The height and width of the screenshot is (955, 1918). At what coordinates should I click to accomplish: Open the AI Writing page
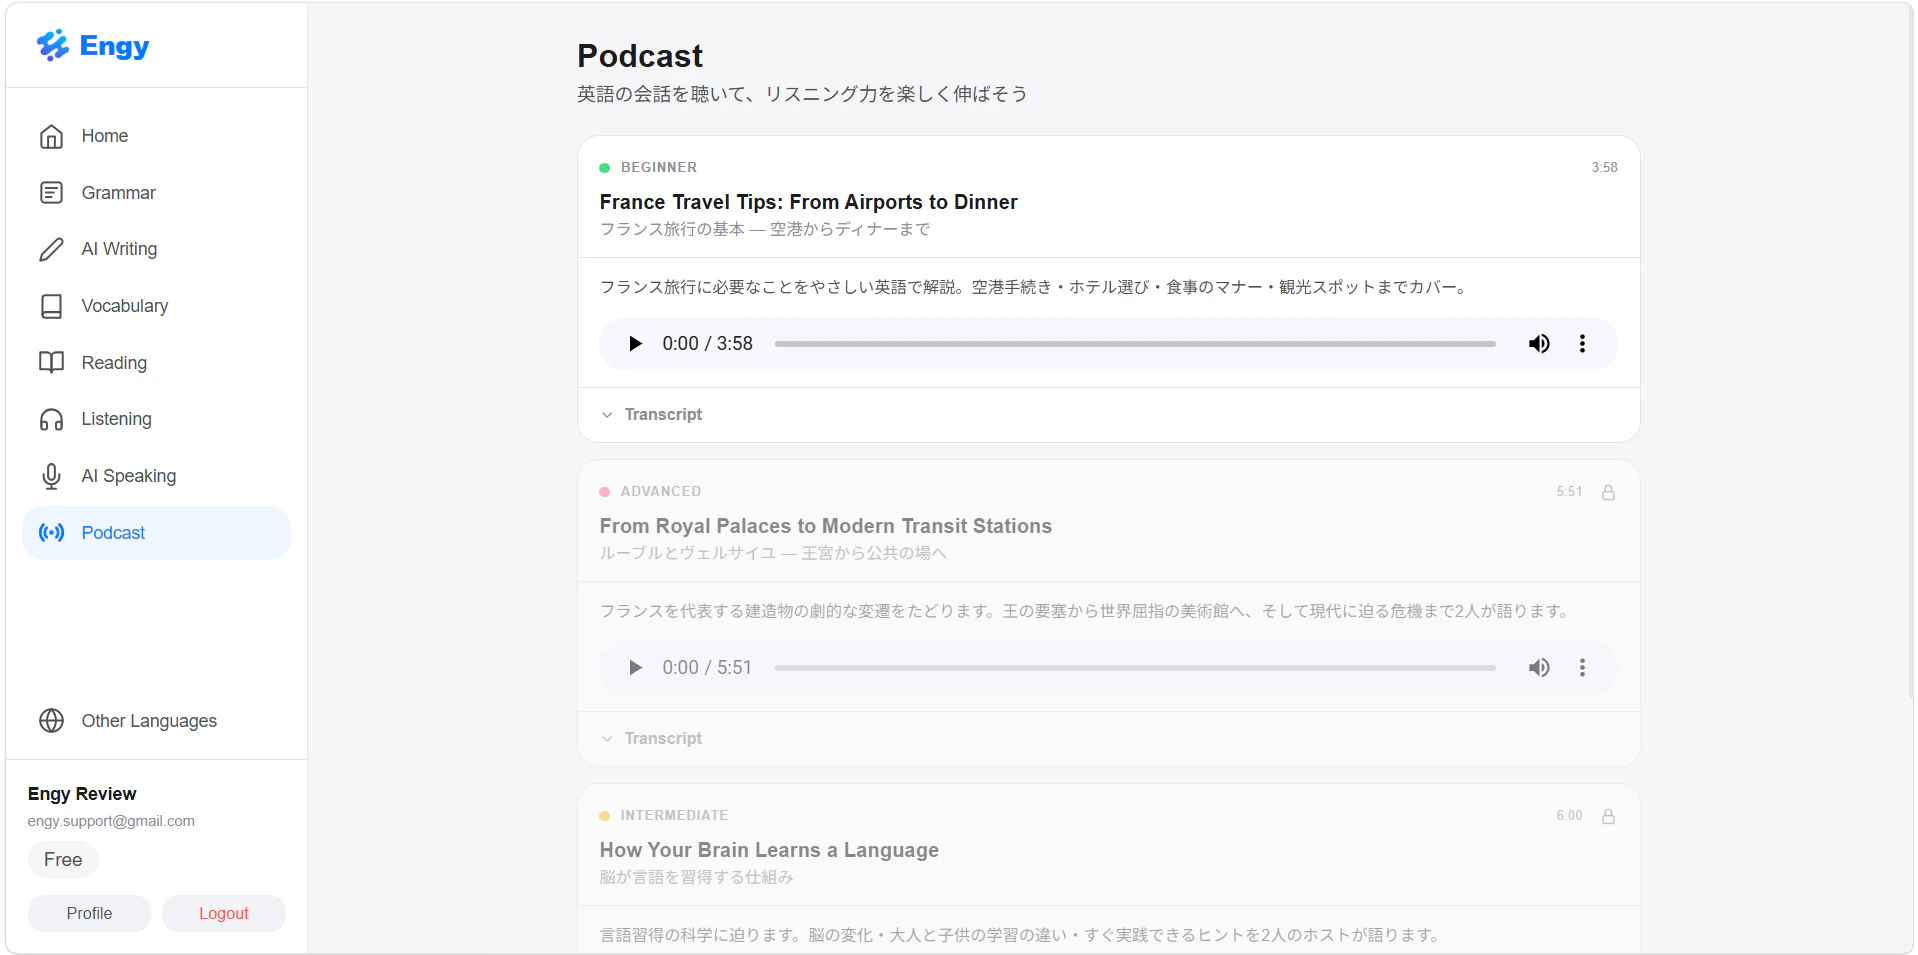click(x=156, y=249)
